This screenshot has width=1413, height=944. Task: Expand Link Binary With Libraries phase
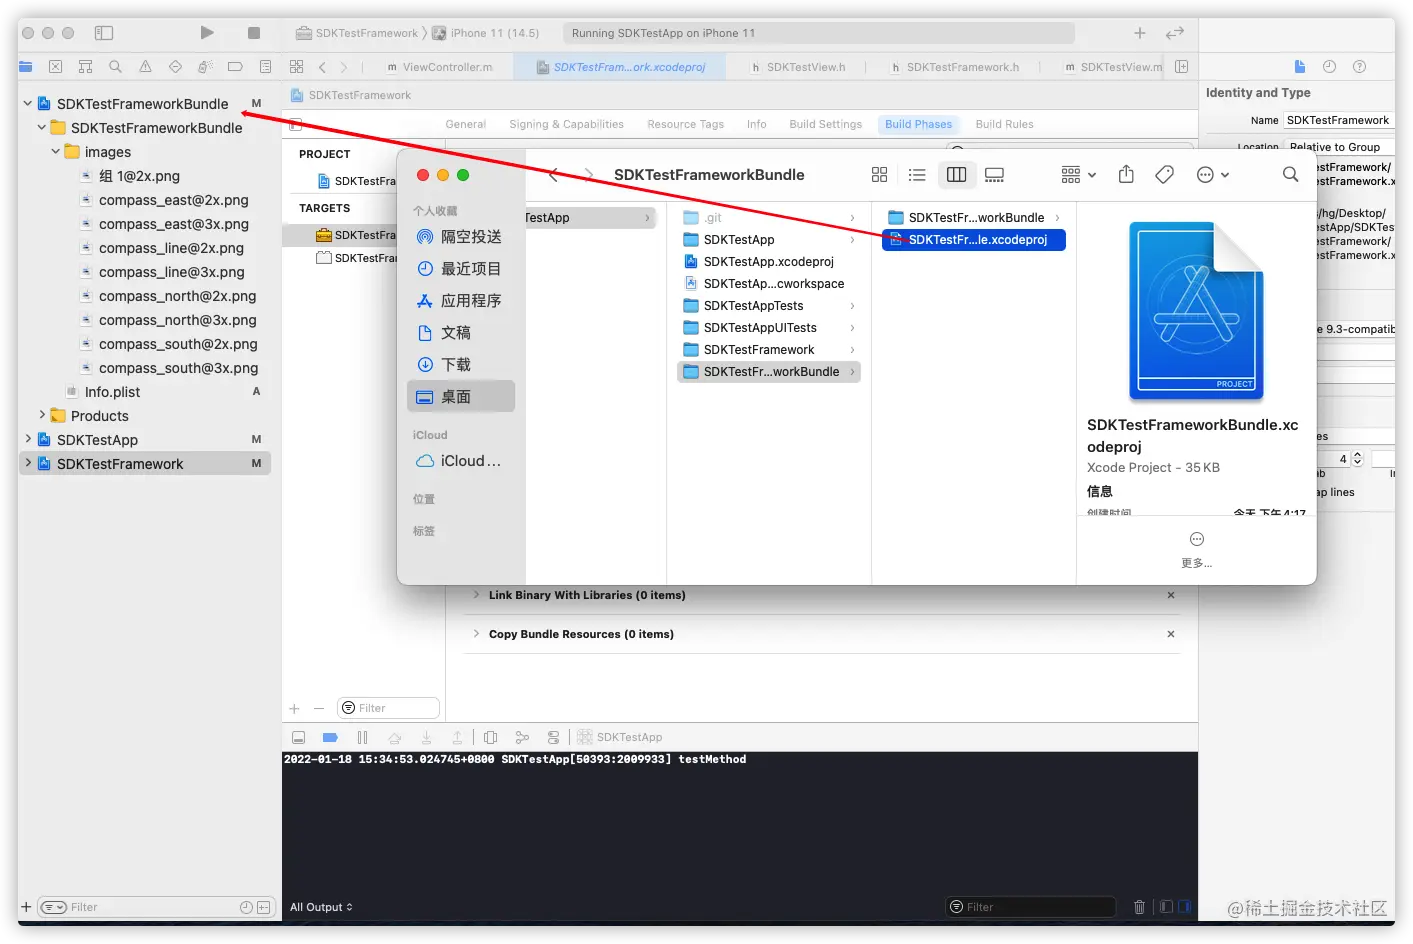pyautogui.click(x=476, y=595)
